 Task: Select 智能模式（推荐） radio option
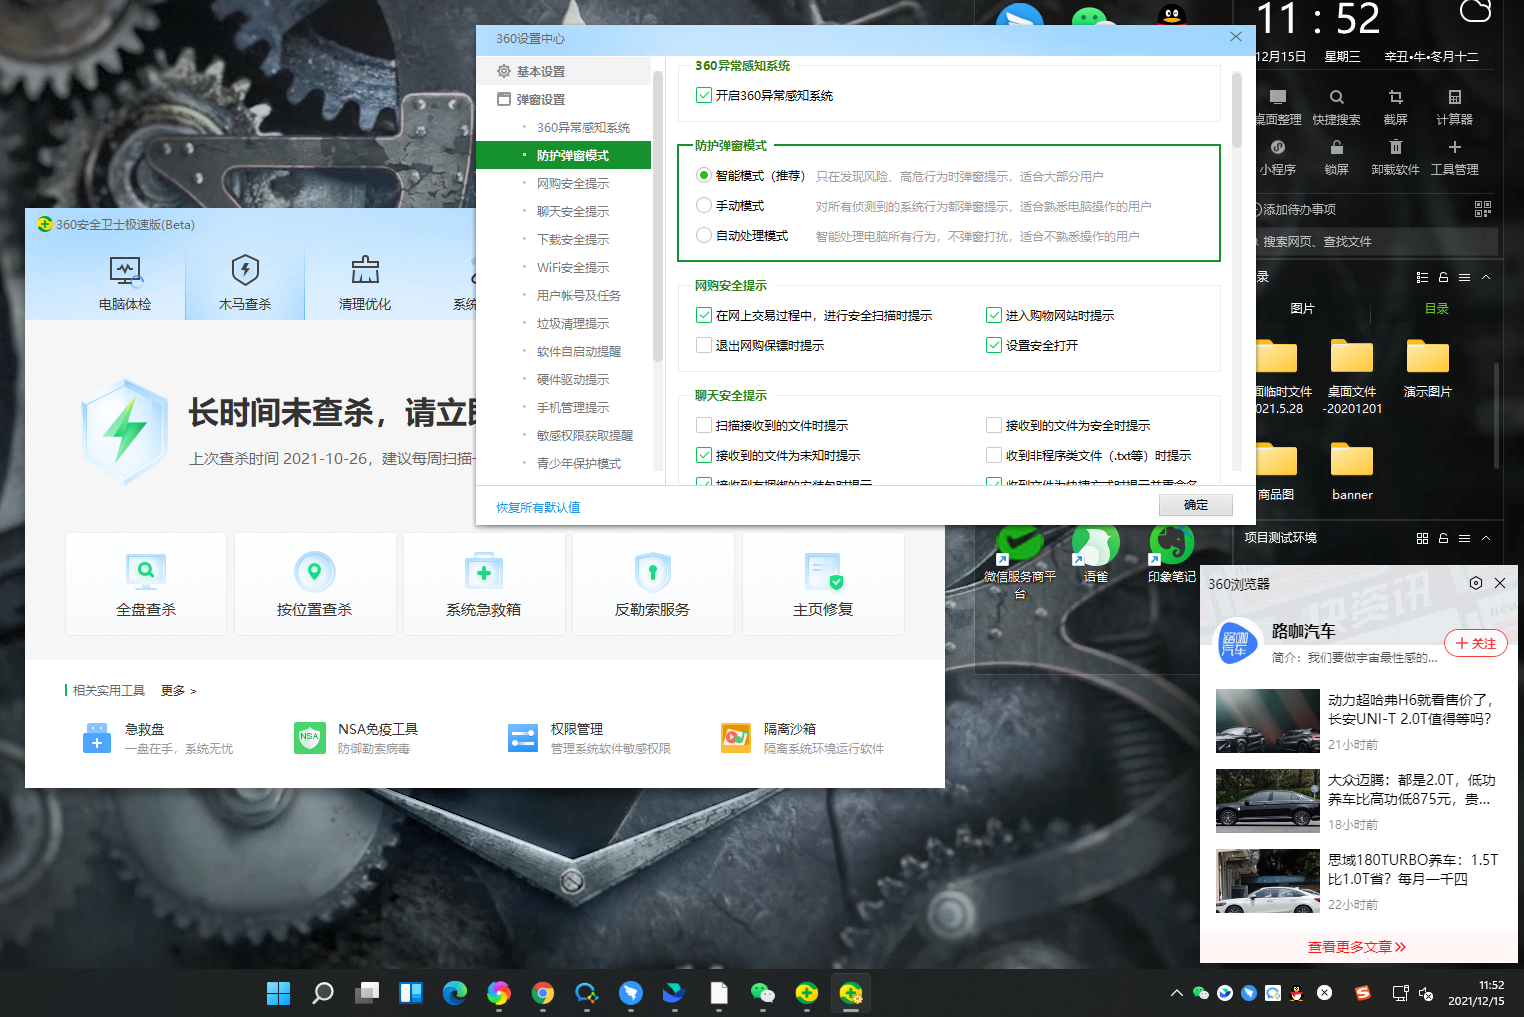pos(704,176)
